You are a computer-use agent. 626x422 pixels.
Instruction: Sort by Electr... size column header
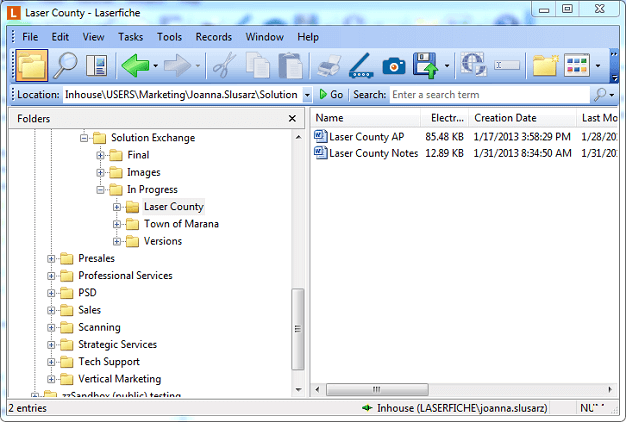pos(444,118)
